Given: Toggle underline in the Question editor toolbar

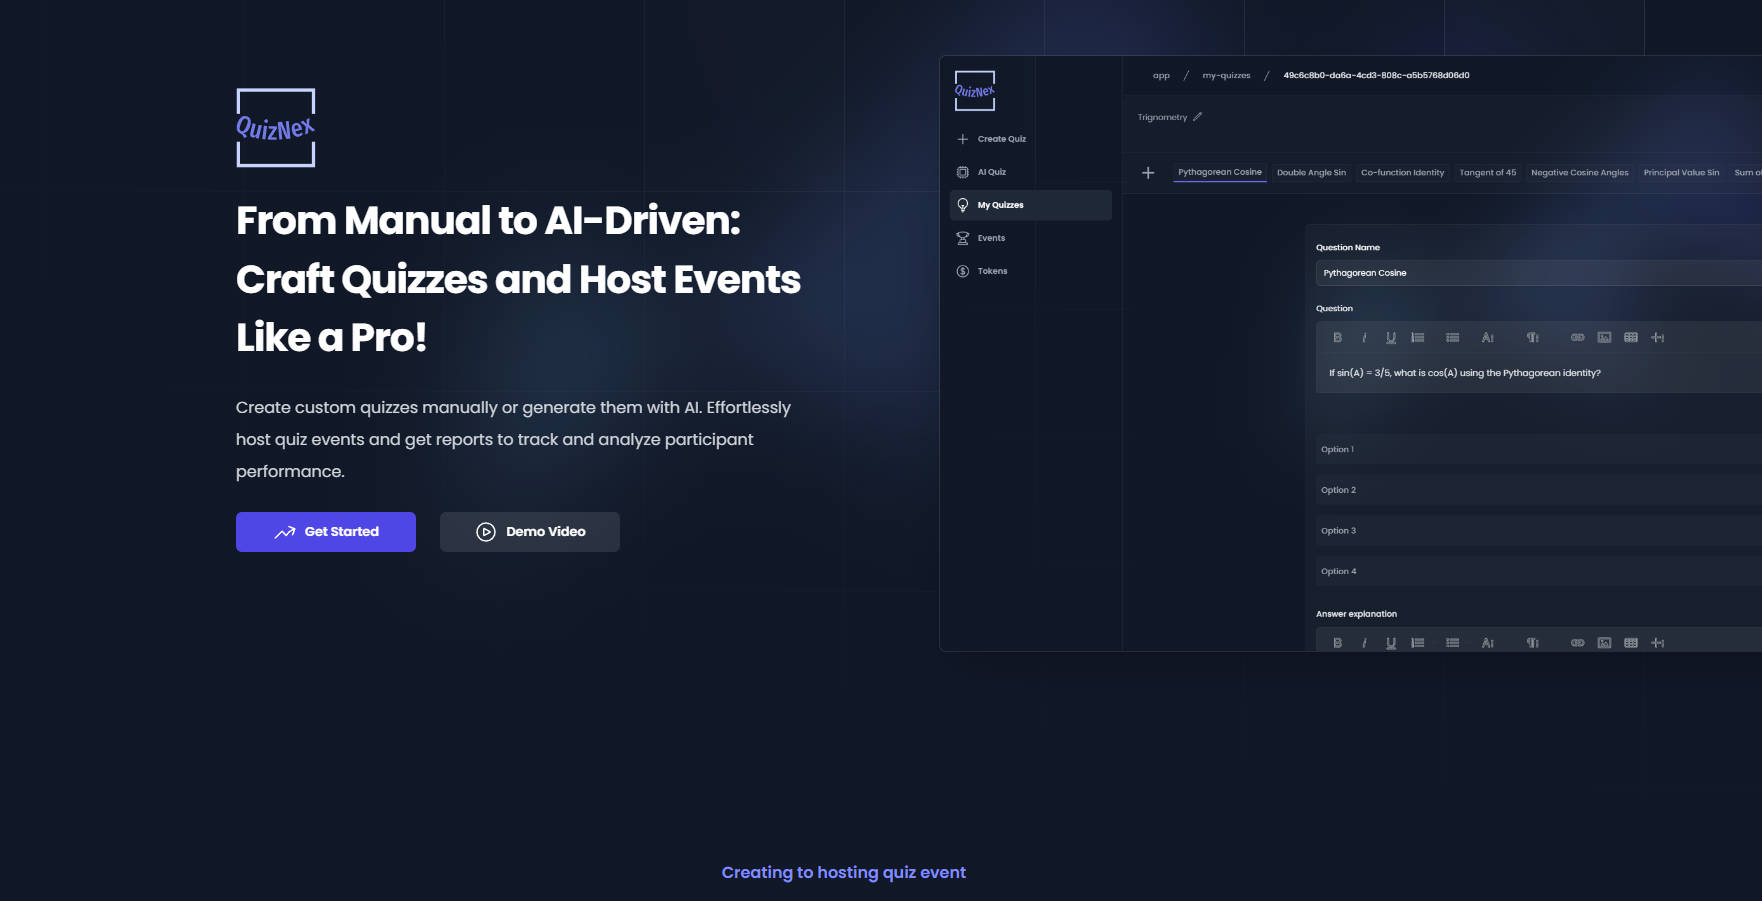Looking at the screenshot, I should (1390, 338).
